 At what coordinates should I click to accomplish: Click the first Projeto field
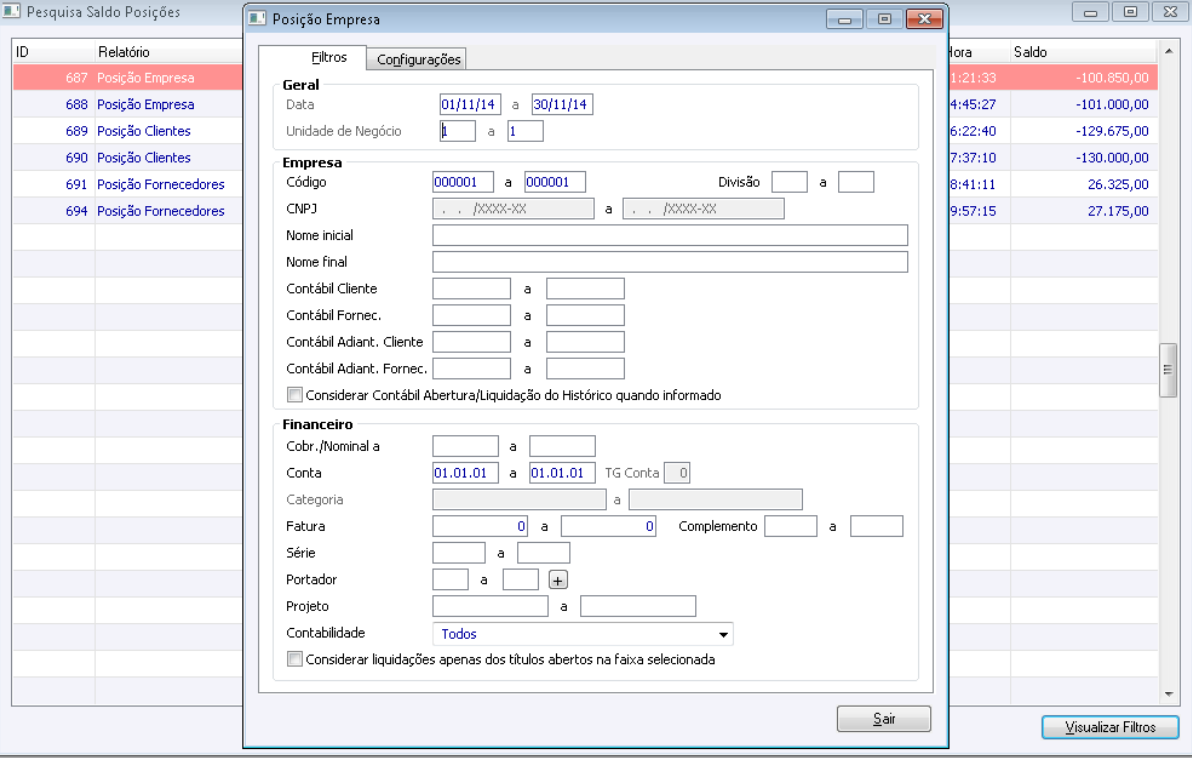pos(490,606)
